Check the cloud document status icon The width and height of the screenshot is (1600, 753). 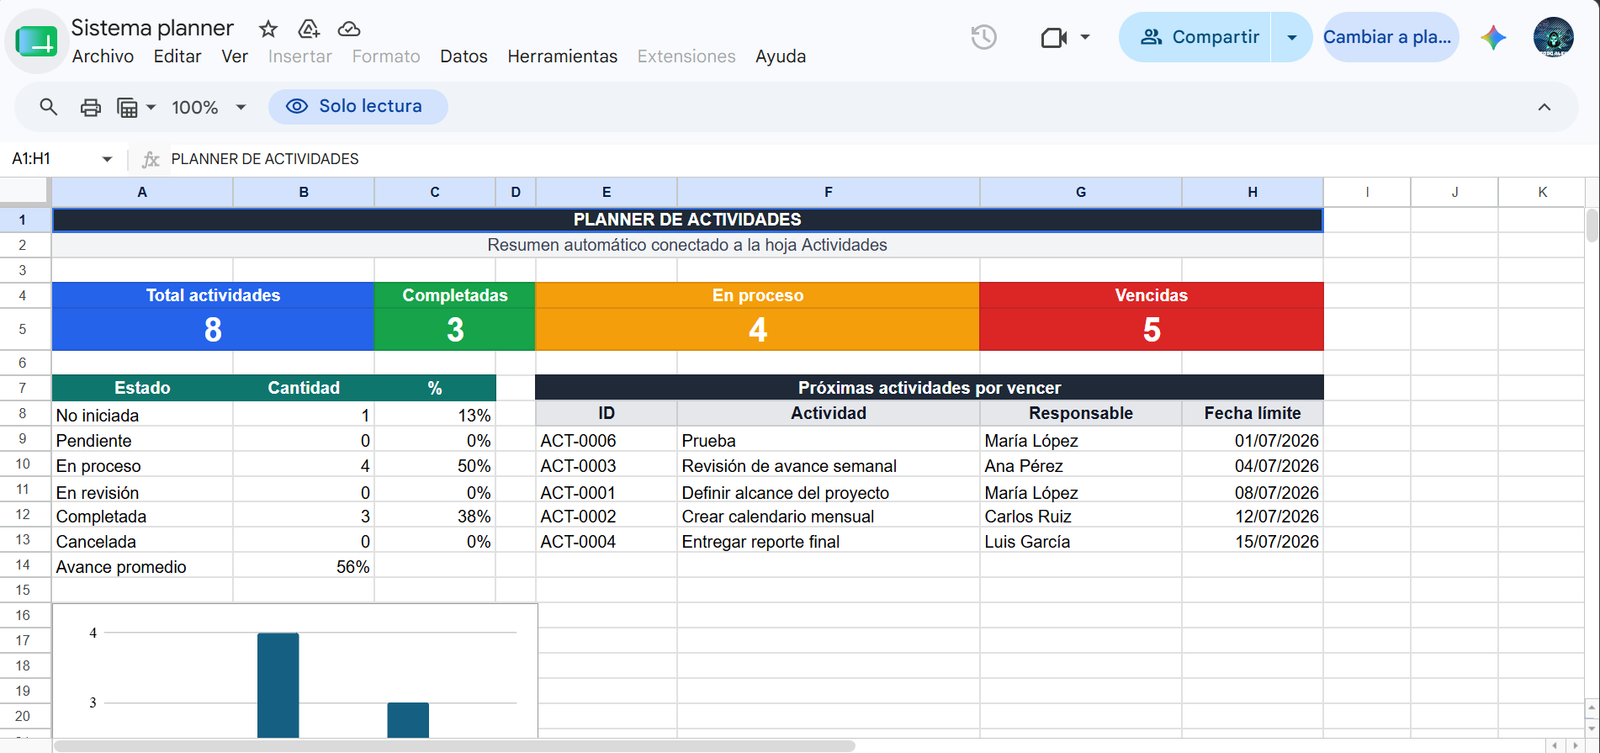pyautogui.click(x=349, y=29)
